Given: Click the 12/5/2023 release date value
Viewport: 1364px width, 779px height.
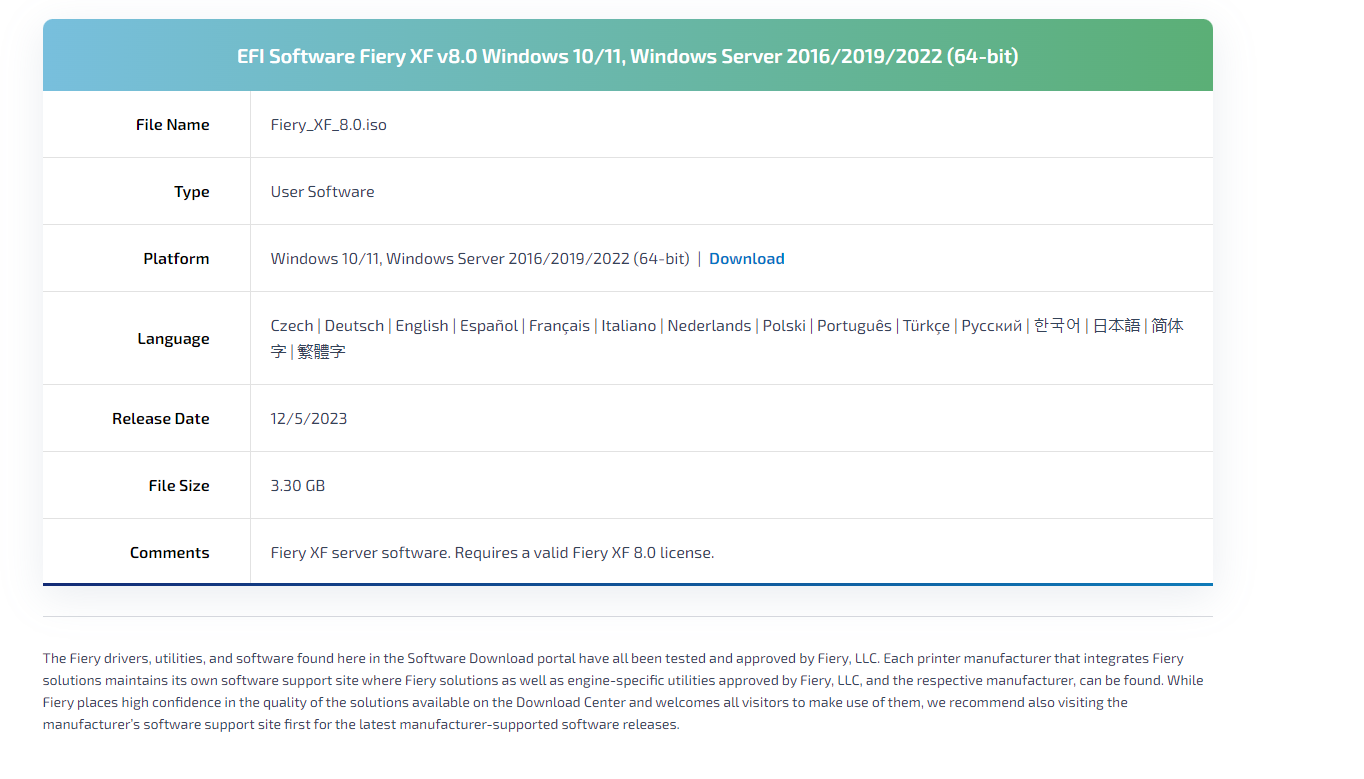Looking at the screenshot, I should point(309,419).
